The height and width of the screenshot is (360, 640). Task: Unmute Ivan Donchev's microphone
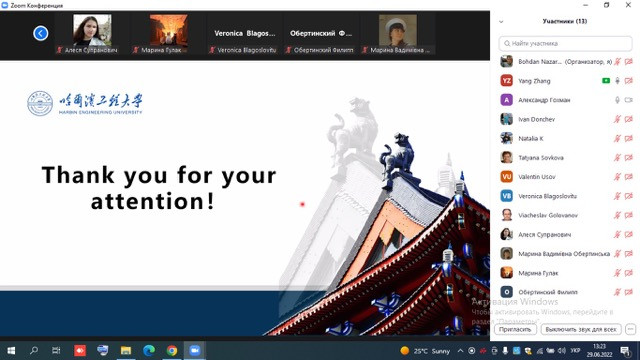pyautogui.click(x=618, y=119)
